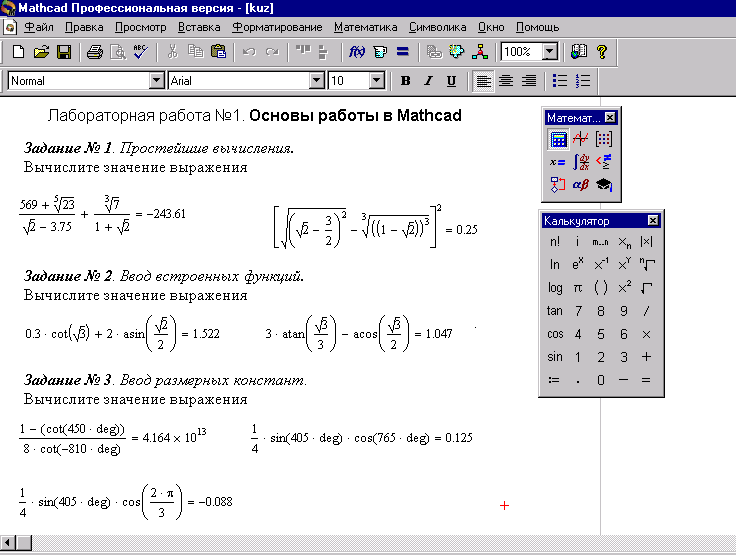736x555 pixels.
Task: Click the Insert Unit mug icon
Action: pos(380,52)
